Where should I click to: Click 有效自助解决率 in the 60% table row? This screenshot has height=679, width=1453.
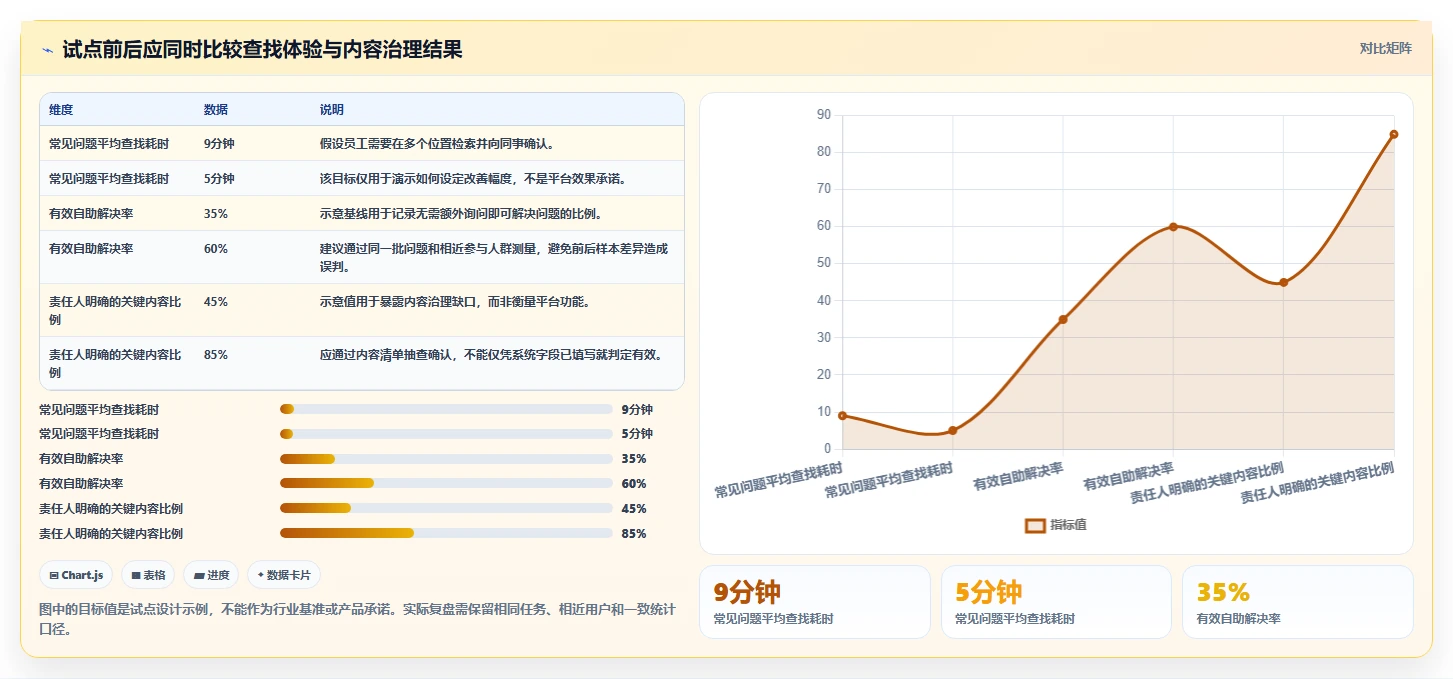pos(91,249)
